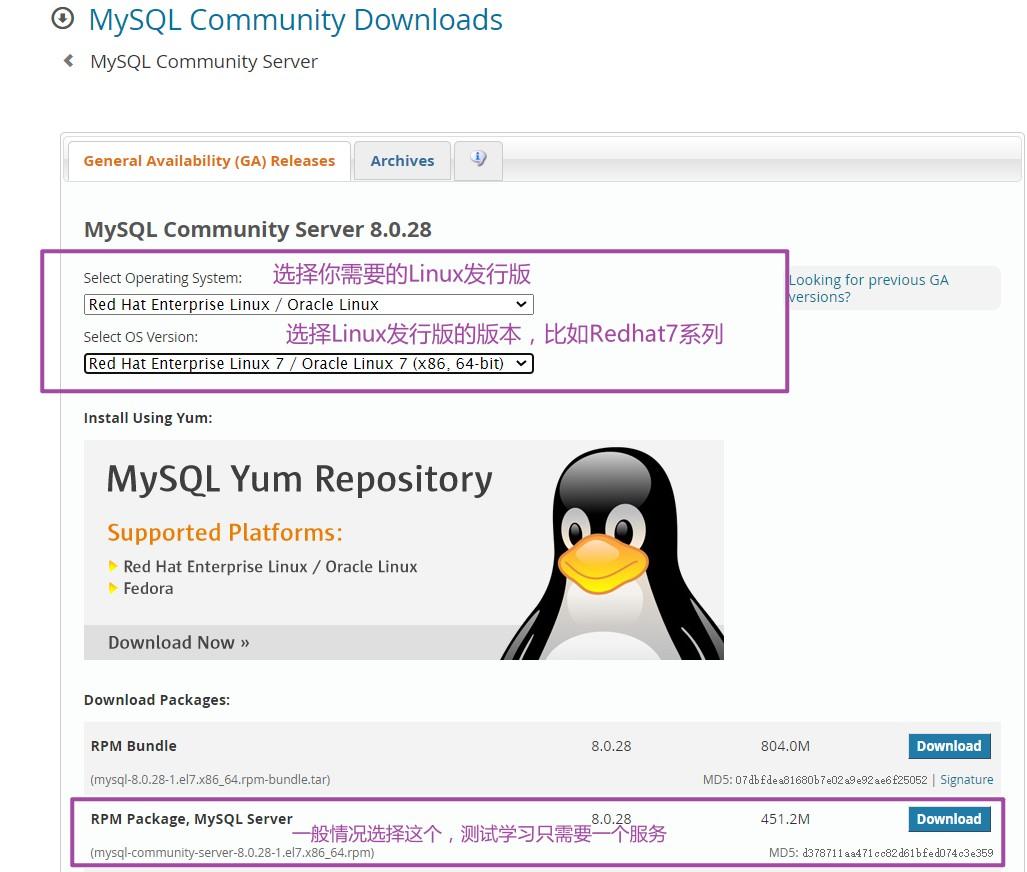Click the Signature link for the RPM Bundle
Viewport: 1027px width, 872px height.
[966, 779]
